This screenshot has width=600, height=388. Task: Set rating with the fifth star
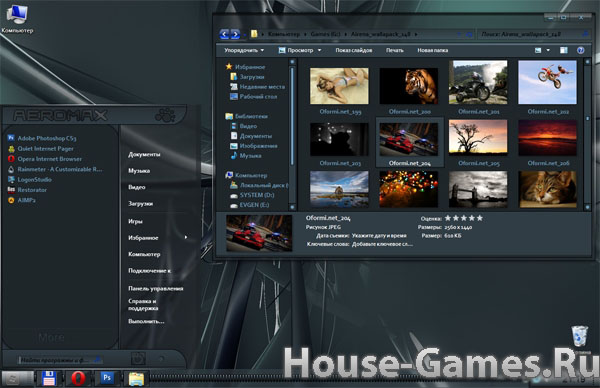click(480, 218)
